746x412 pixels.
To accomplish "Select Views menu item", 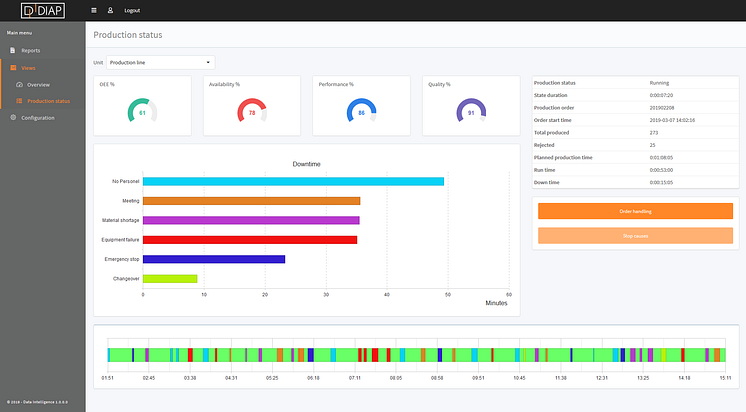I will pos(28,68).
